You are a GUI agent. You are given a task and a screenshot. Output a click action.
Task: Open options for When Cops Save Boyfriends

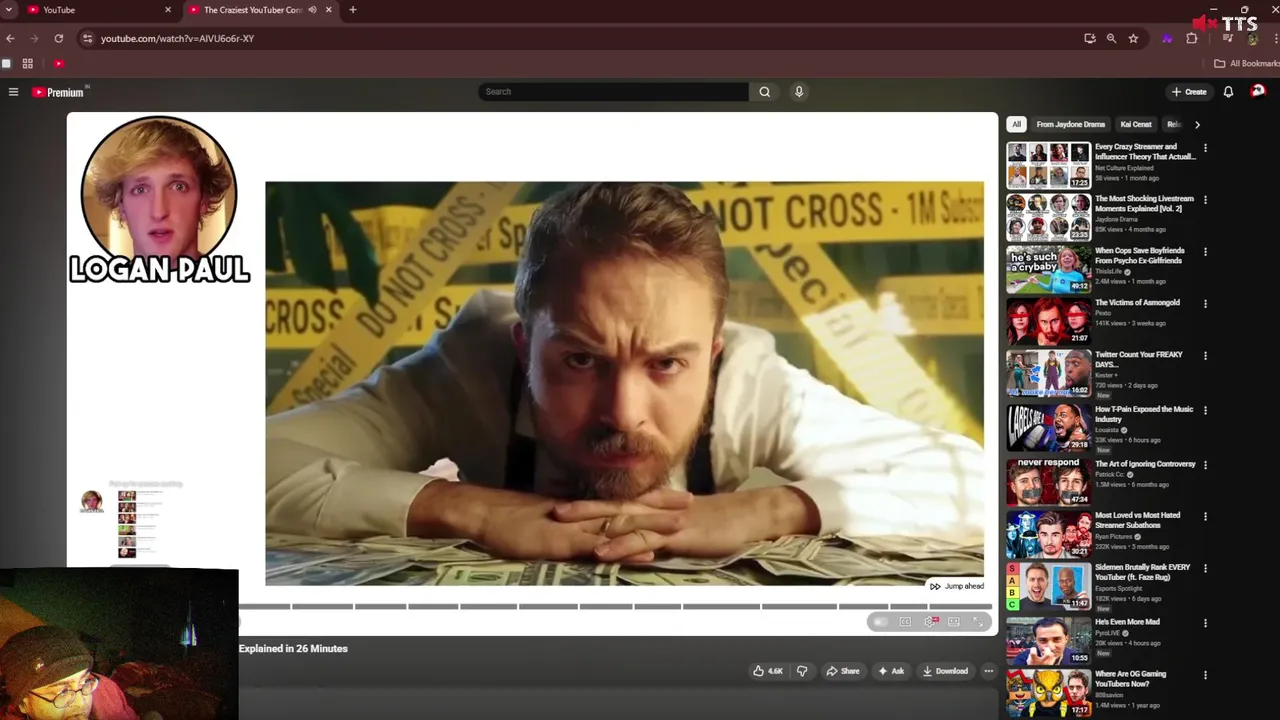click(x=1205, y=252)
